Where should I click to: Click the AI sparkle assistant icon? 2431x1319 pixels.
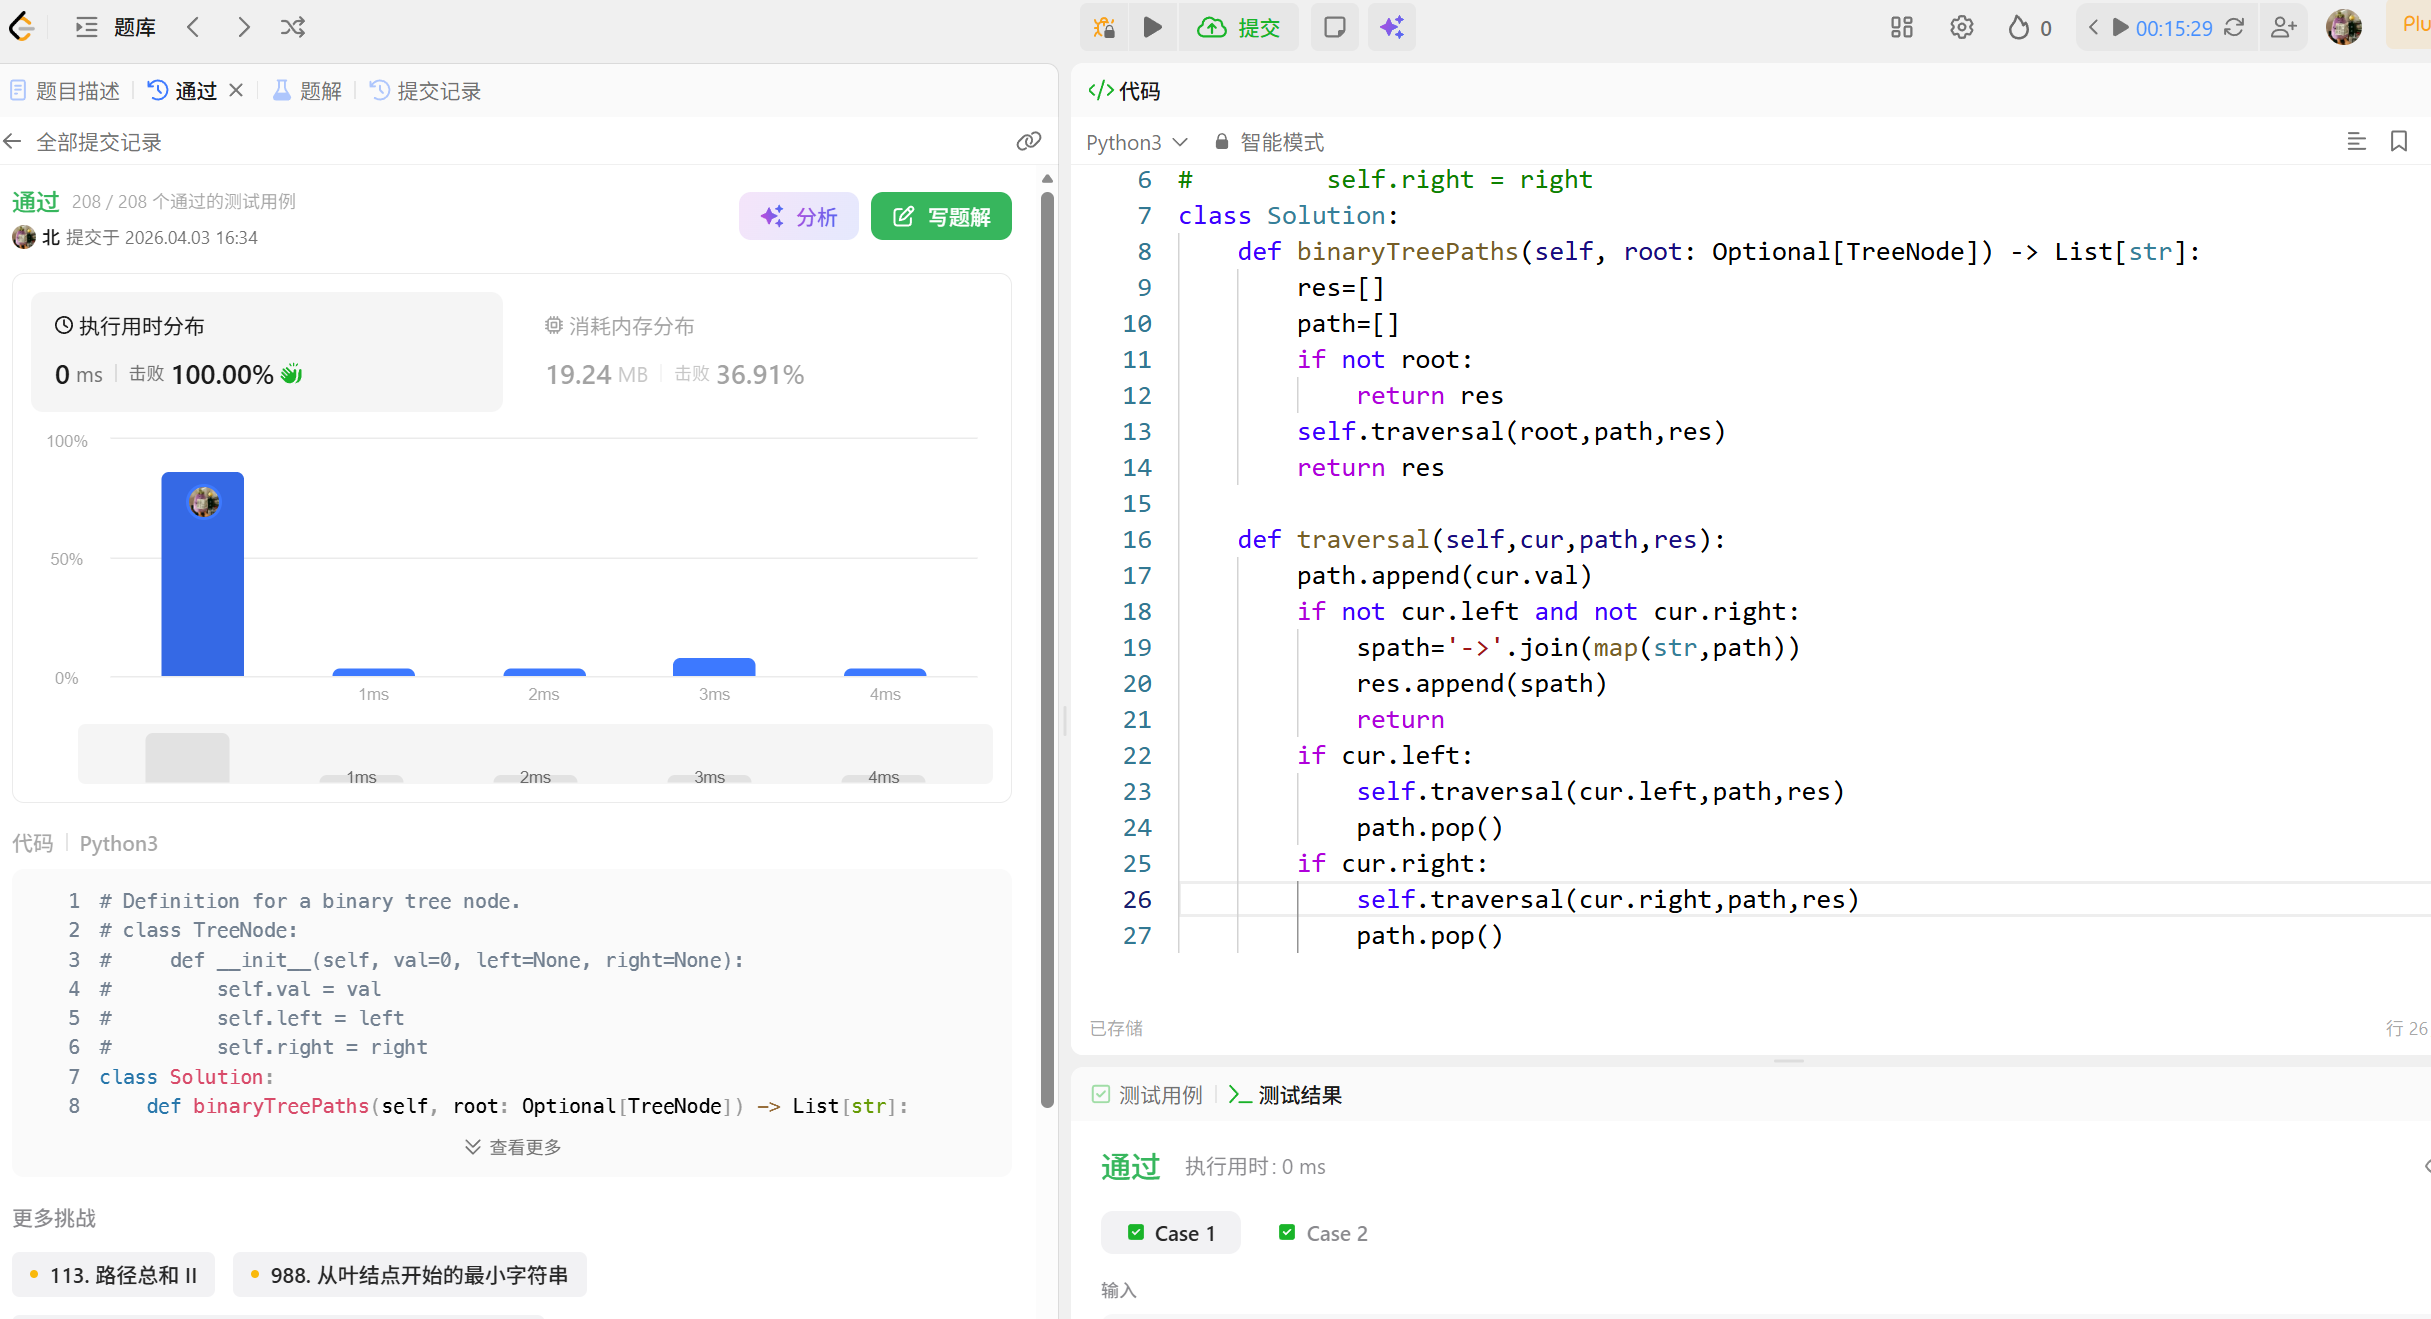point(1392,27)
